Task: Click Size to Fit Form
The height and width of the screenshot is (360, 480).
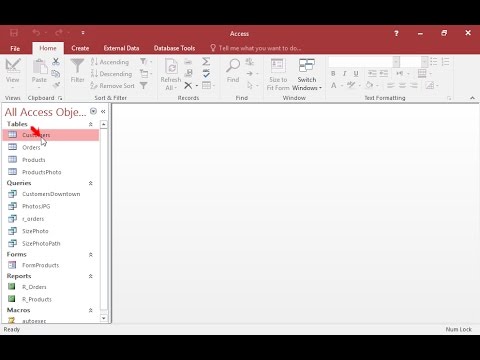Action: click(x=278, y=74)
